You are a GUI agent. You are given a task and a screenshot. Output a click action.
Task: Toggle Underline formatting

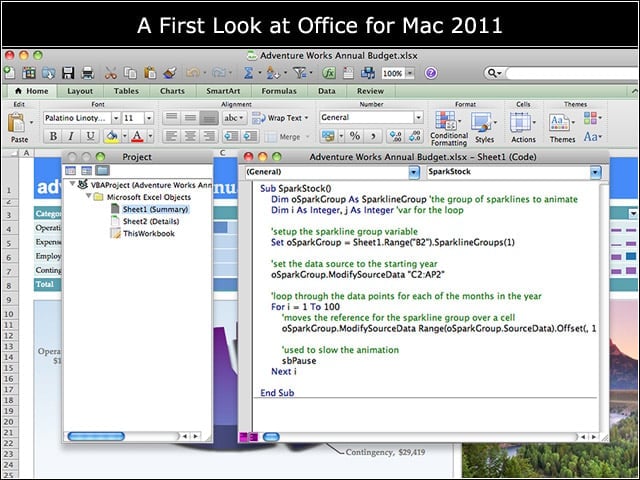click(90, 136)
